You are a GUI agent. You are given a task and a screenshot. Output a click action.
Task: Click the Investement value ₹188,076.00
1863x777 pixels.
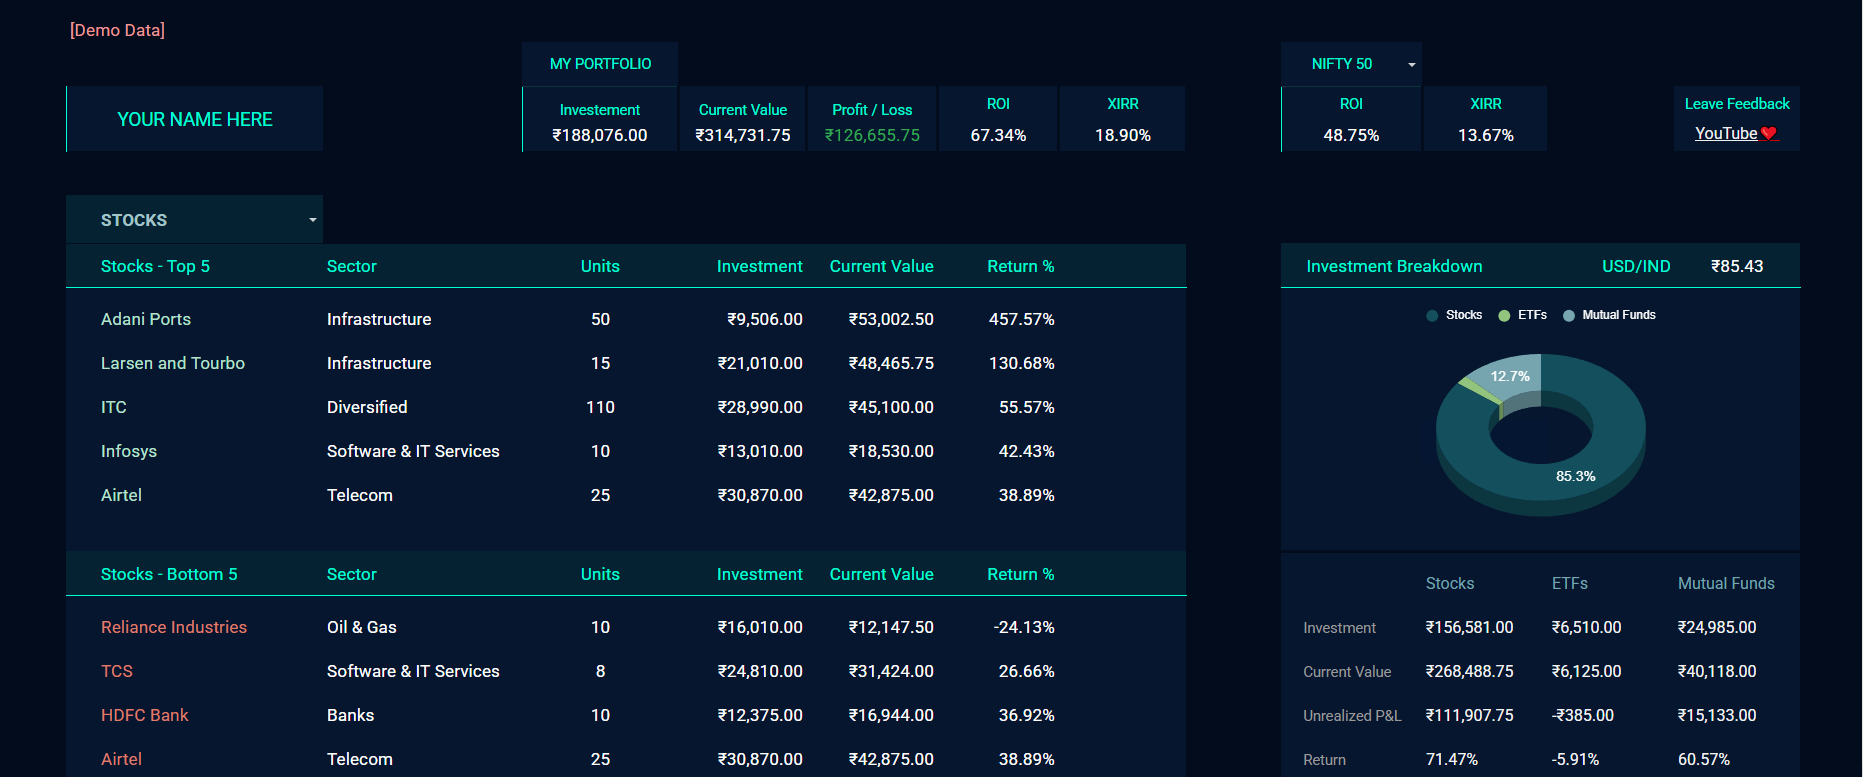[600, 135]
